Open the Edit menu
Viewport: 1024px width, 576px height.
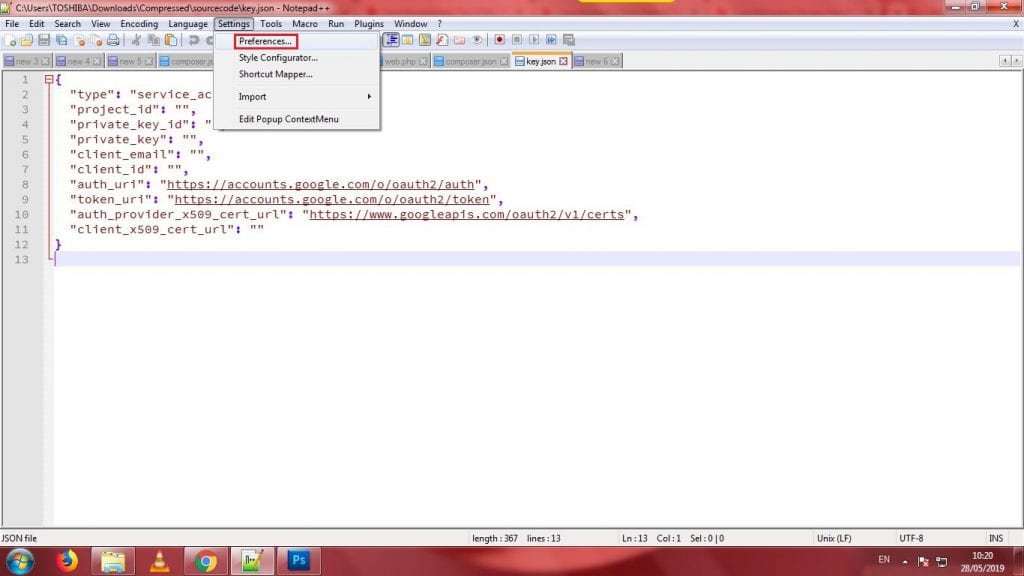pyautogui.click(x=37, y=24)
